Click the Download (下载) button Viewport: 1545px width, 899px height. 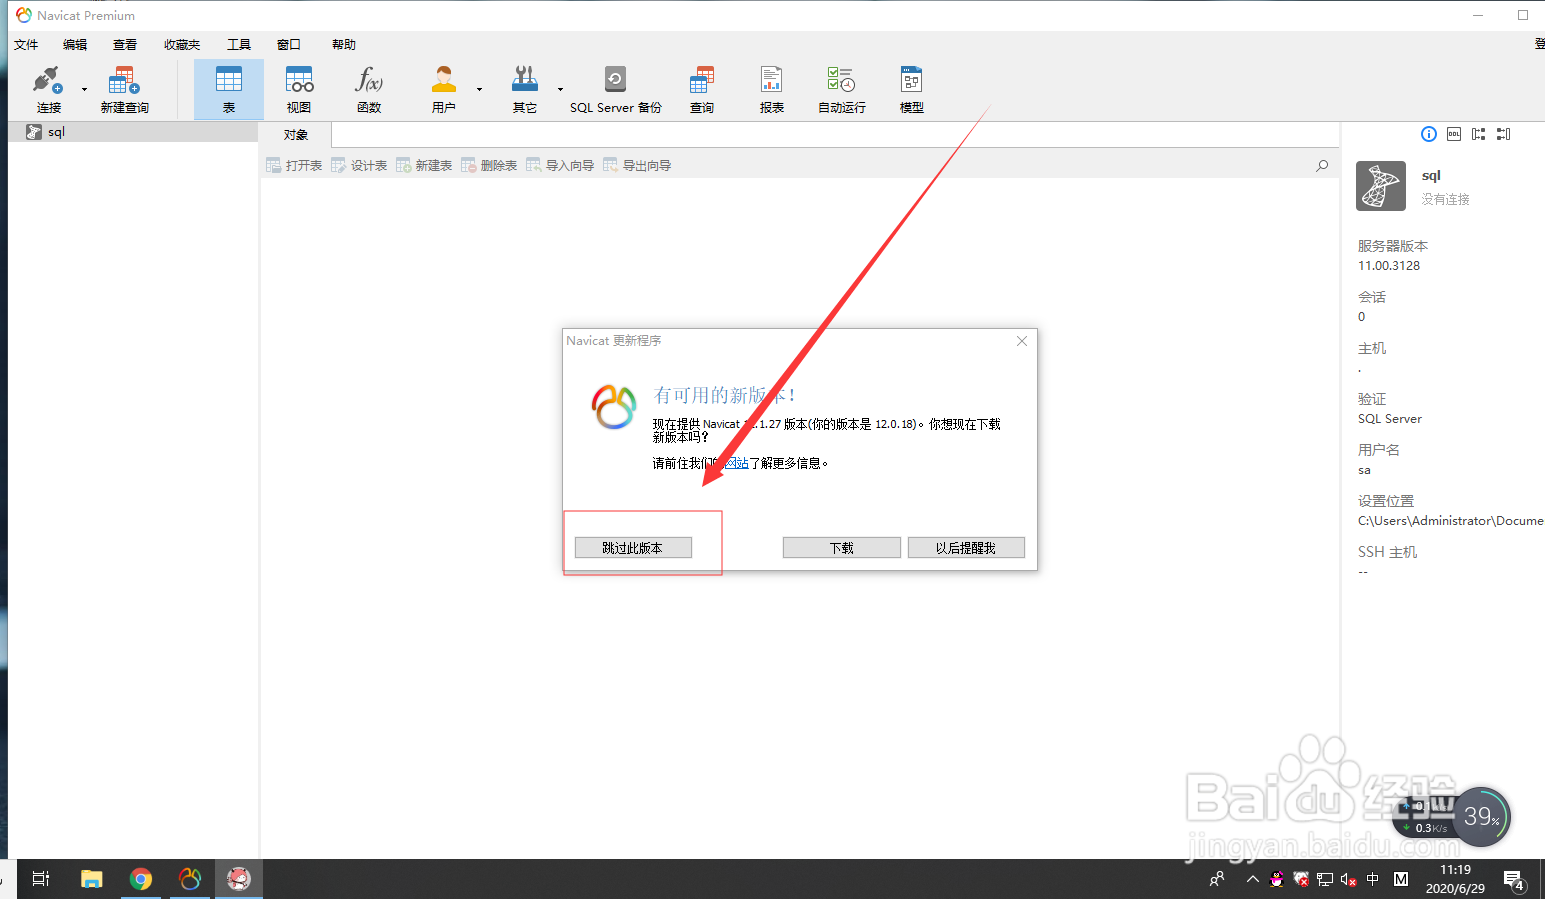pyautogui.click(x=842, y=548)
